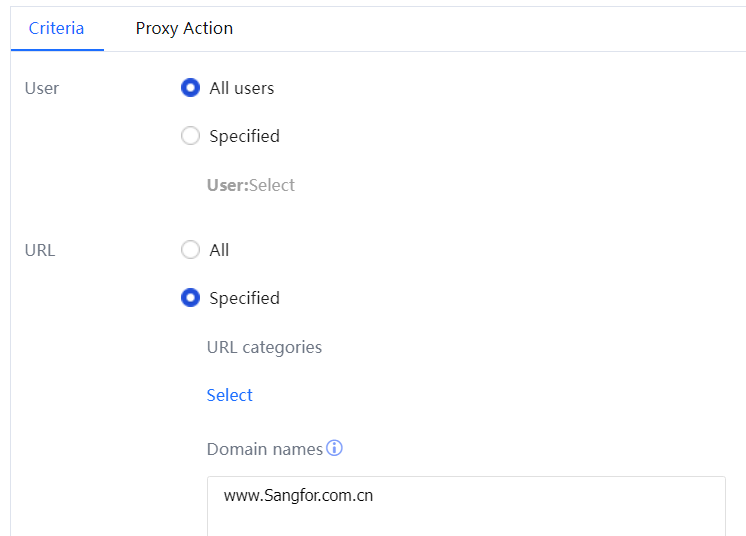Click the www.Sangfor.com.cn entry text
The width and height of the screenshot is (746, 536).
click(x=298, y=495)
